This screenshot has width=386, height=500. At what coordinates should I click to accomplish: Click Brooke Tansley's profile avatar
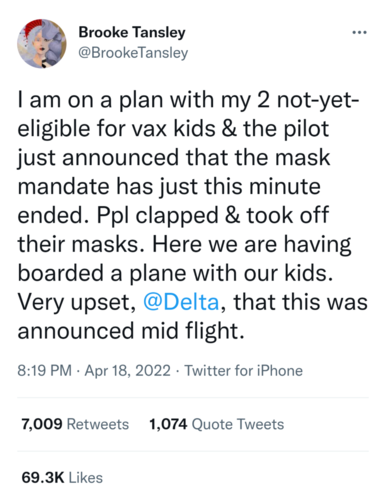pos(42,44)
